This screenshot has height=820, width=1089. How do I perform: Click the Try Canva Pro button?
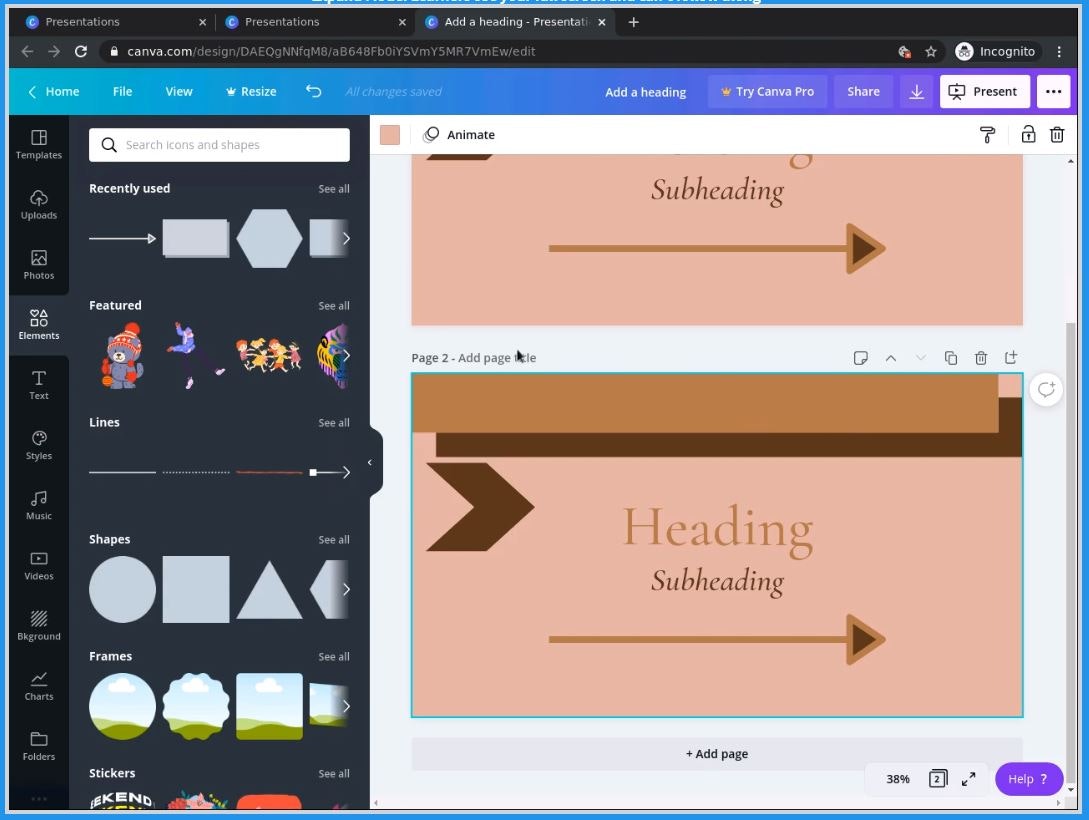pyautogui.click(x=767, y=92)
